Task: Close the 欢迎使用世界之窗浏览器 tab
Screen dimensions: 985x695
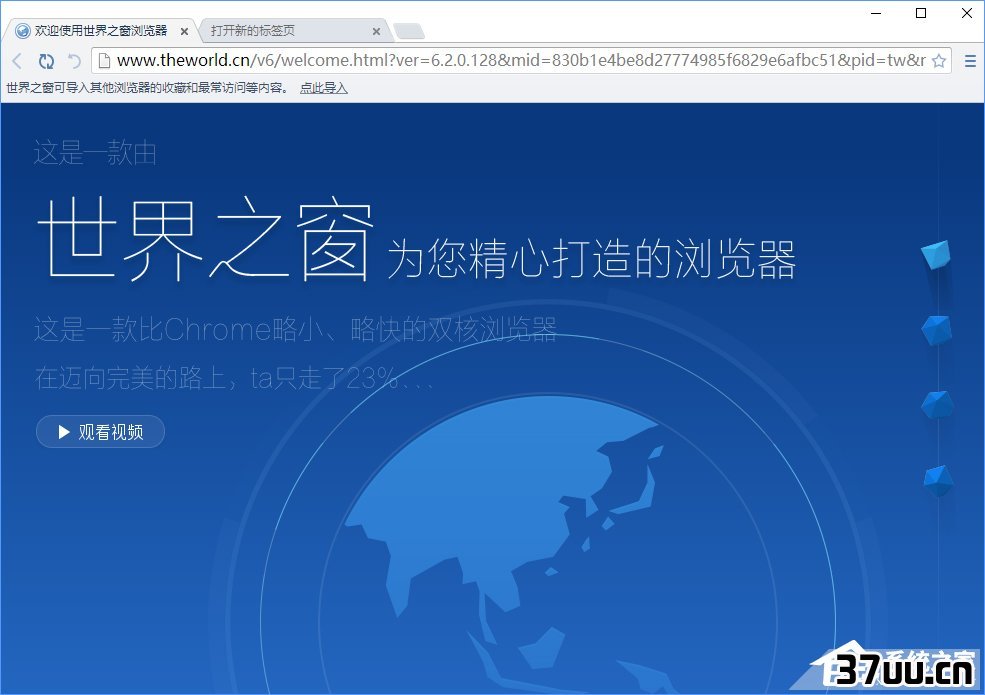Action: [x=184, y=31]
